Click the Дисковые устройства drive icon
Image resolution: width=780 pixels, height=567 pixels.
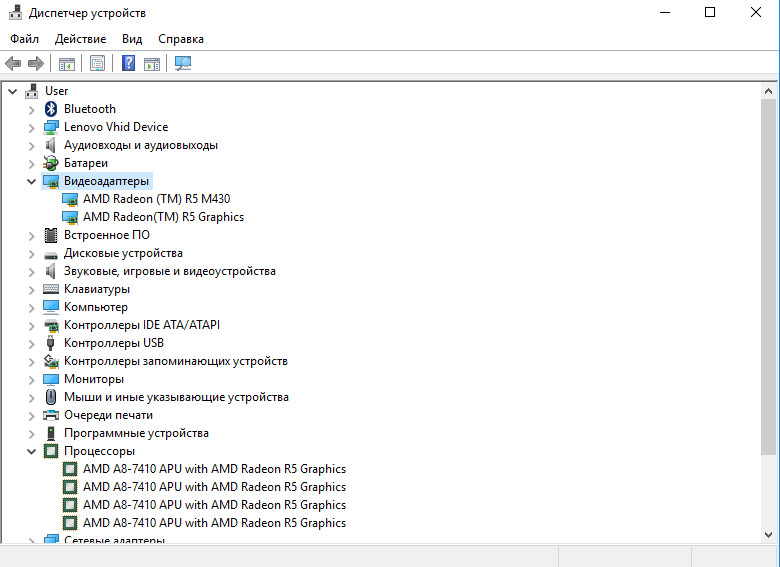[51, 255]
